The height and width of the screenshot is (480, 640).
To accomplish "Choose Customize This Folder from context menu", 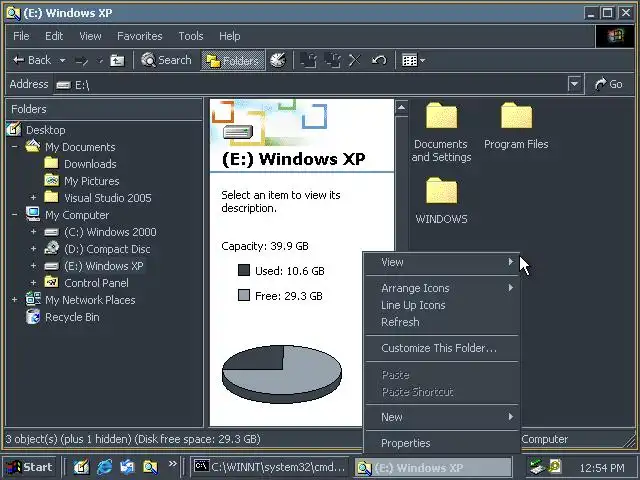I will point(442,348).
